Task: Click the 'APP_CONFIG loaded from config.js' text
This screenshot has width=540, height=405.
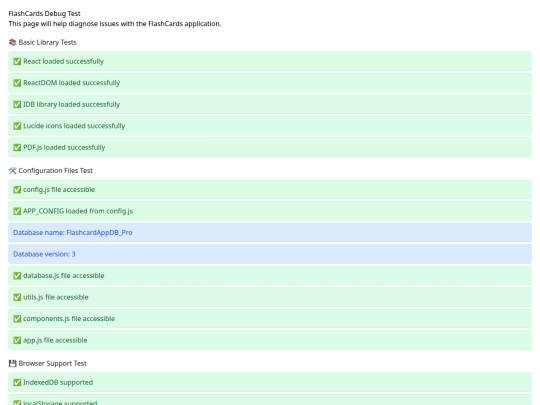Action: (x=78, y=211)
